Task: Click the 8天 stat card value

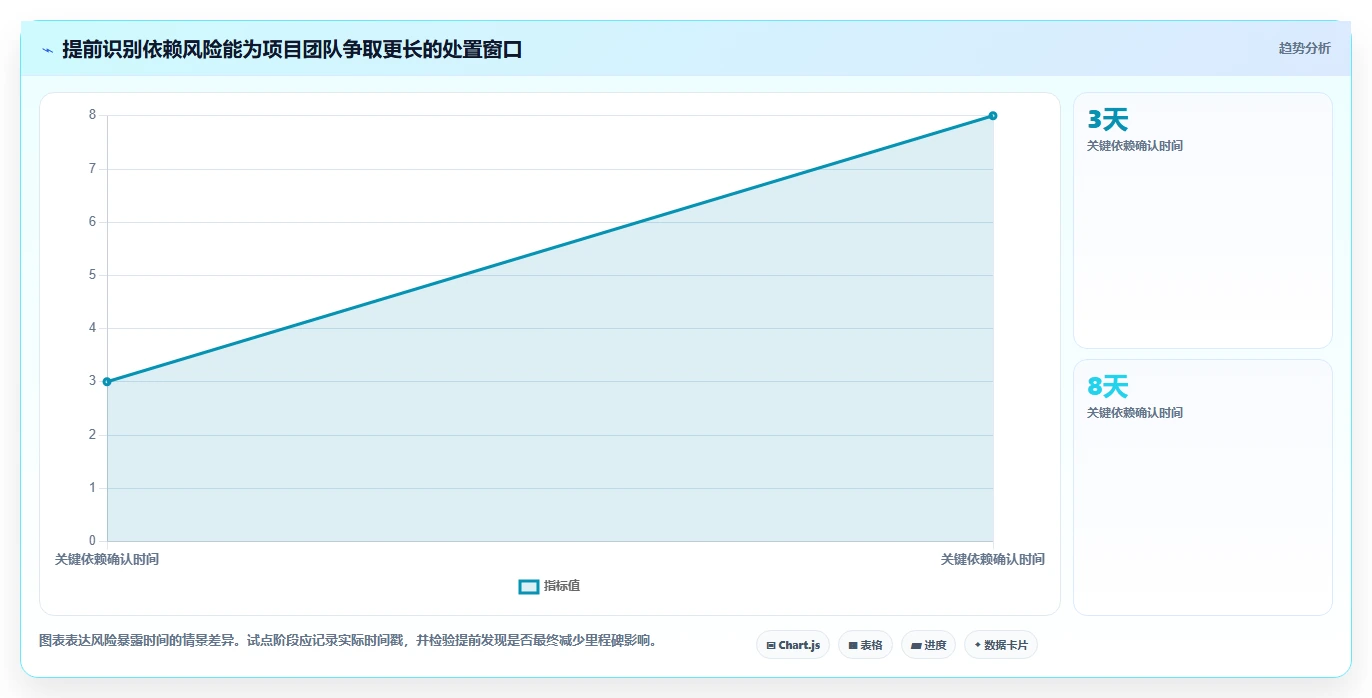Action: click(x=1107, y=387)
